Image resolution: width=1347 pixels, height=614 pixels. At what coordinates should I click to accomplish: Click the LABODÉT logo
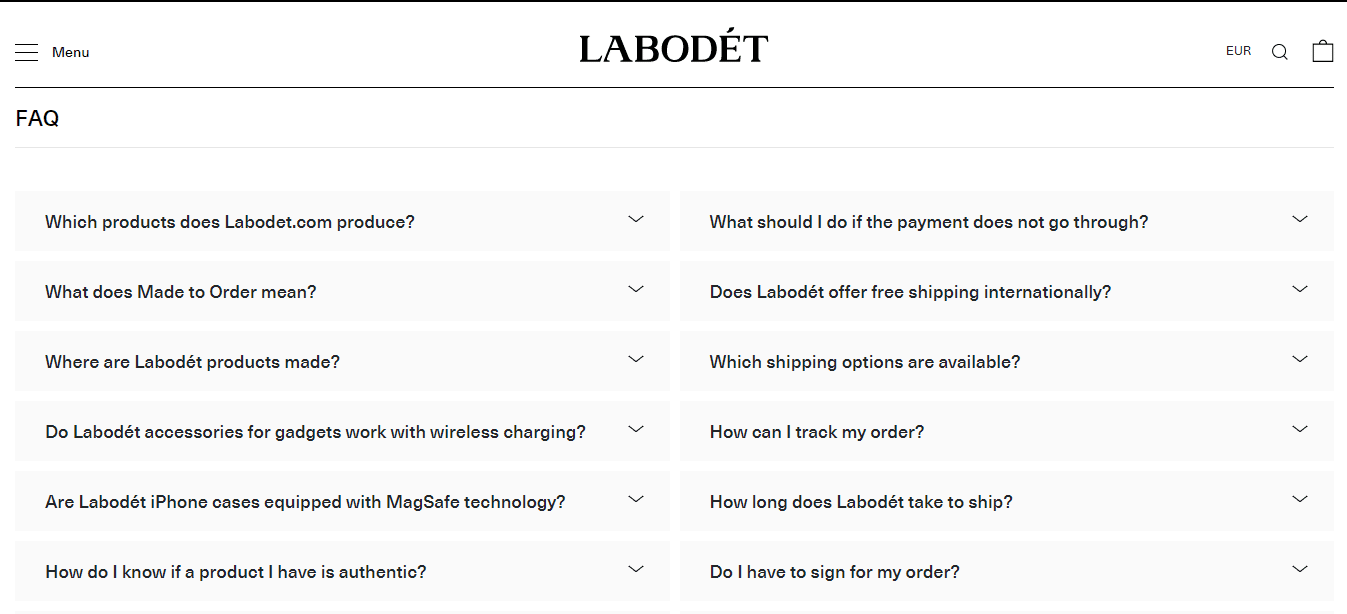673,49
